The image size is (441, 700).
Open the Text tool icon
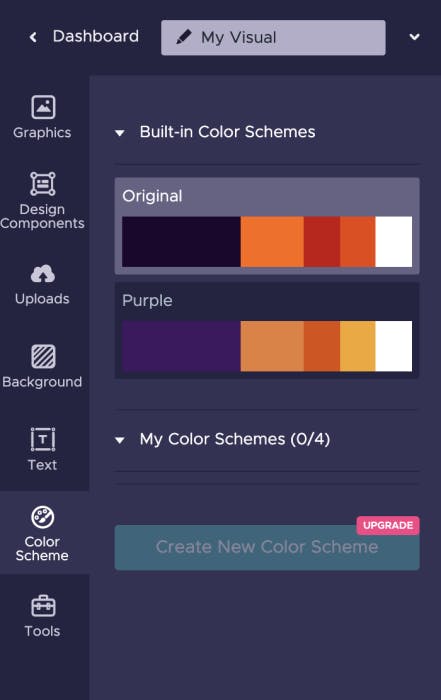43,439
